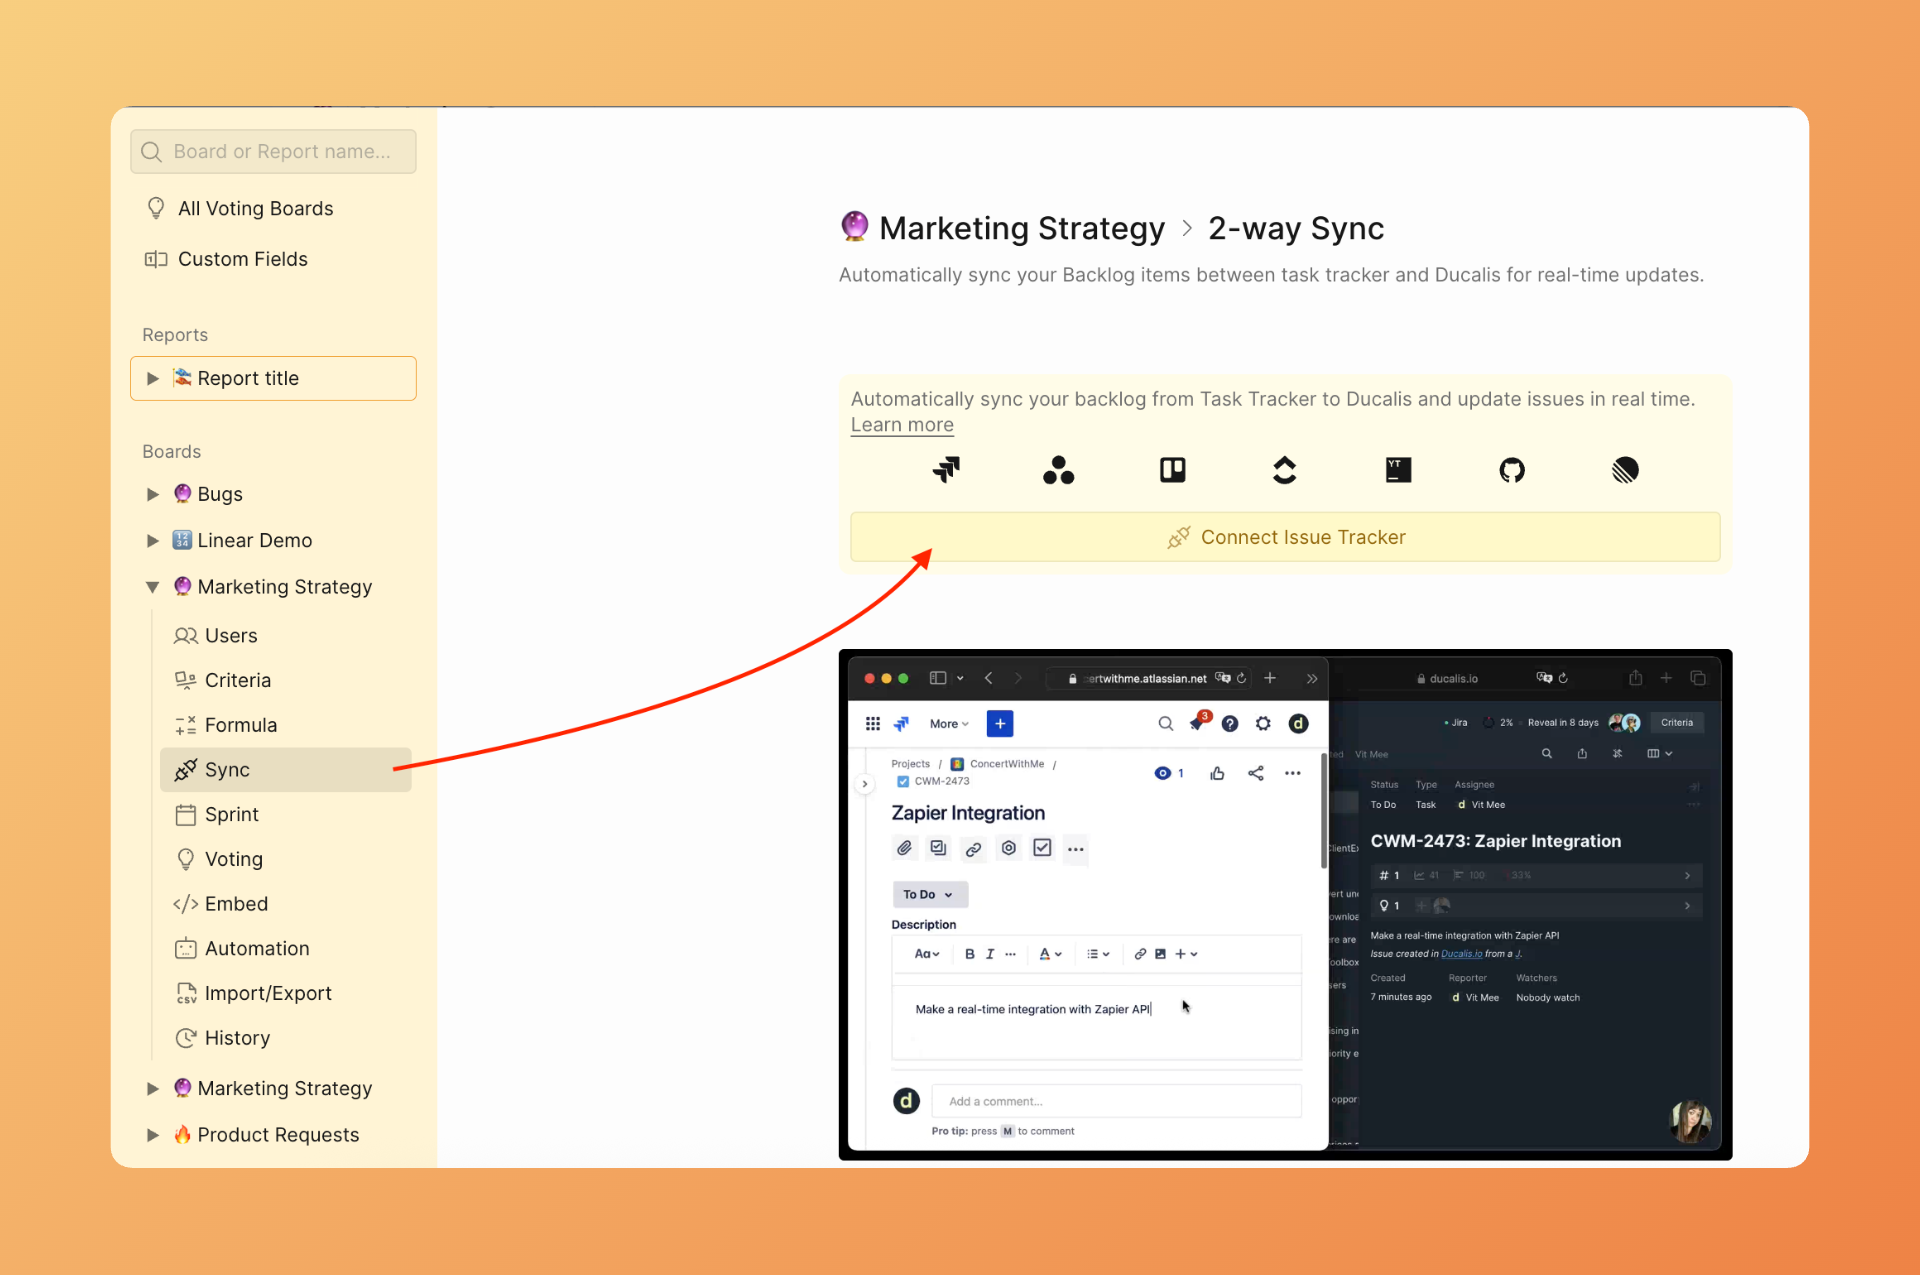This screenshot has height=1275, width=1920.
Task: Expand the Bugs board
Action: [153, 494]
